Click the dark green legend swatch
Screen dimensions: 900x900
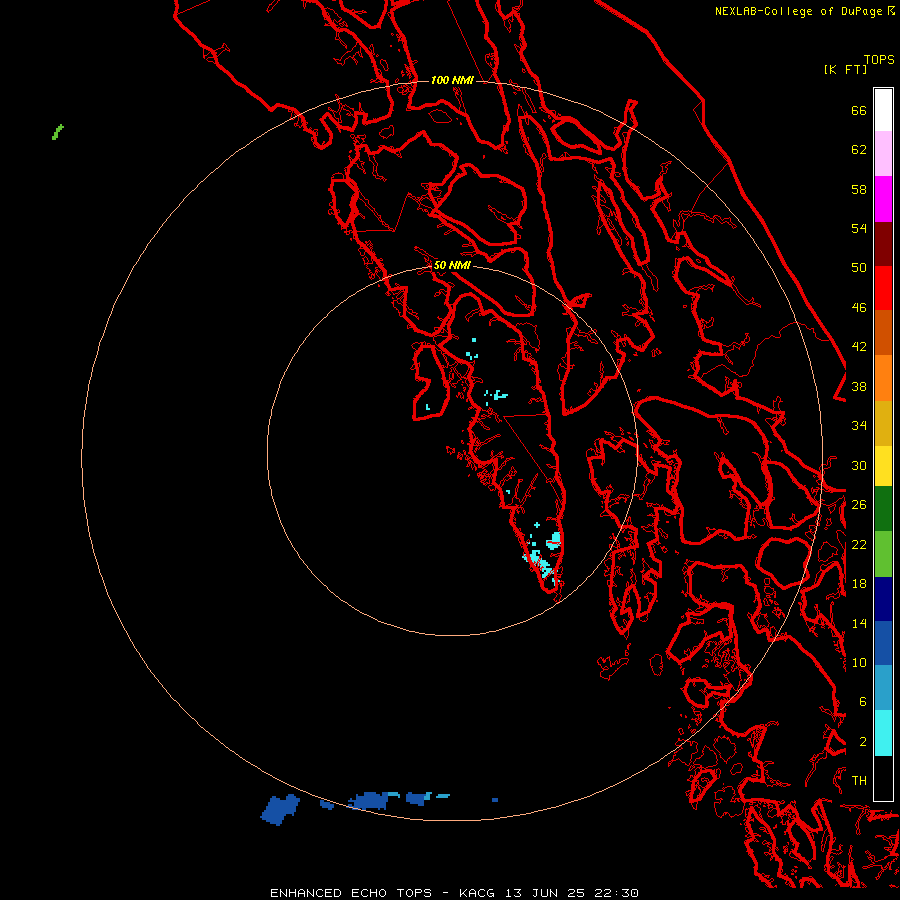(x=883, y=509)
